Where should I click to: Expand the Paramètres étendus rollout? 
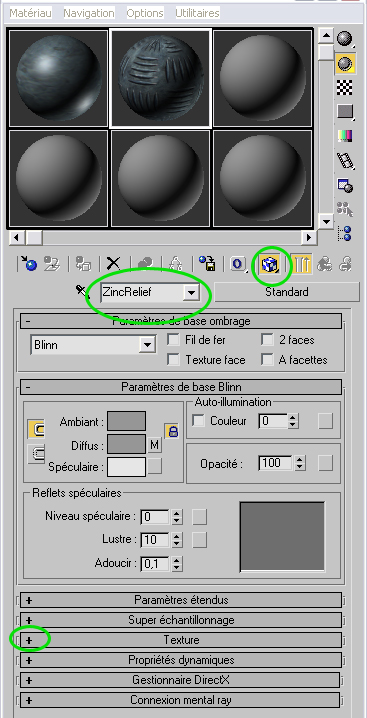click(181, 599)
